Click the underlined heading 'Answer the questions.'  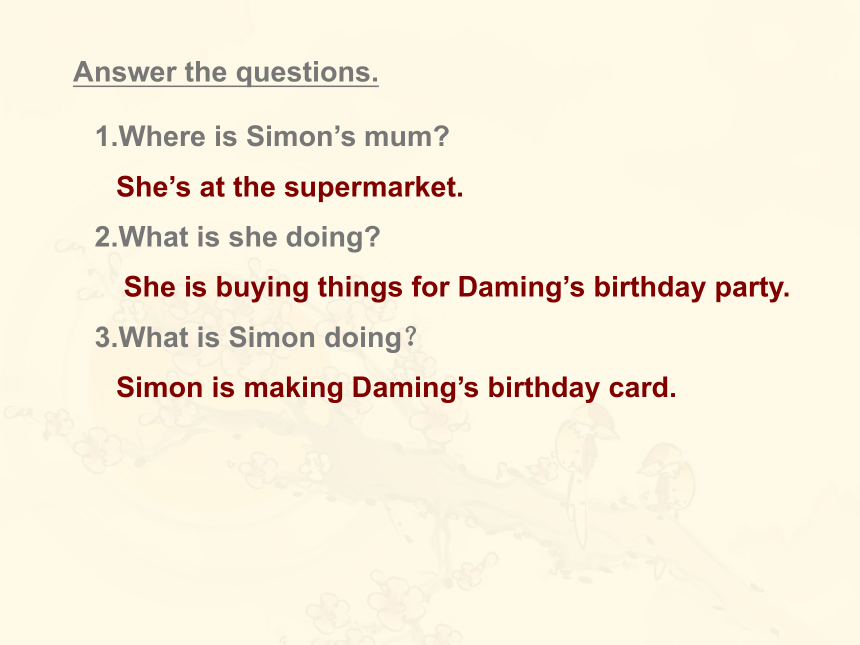(226, 72)
